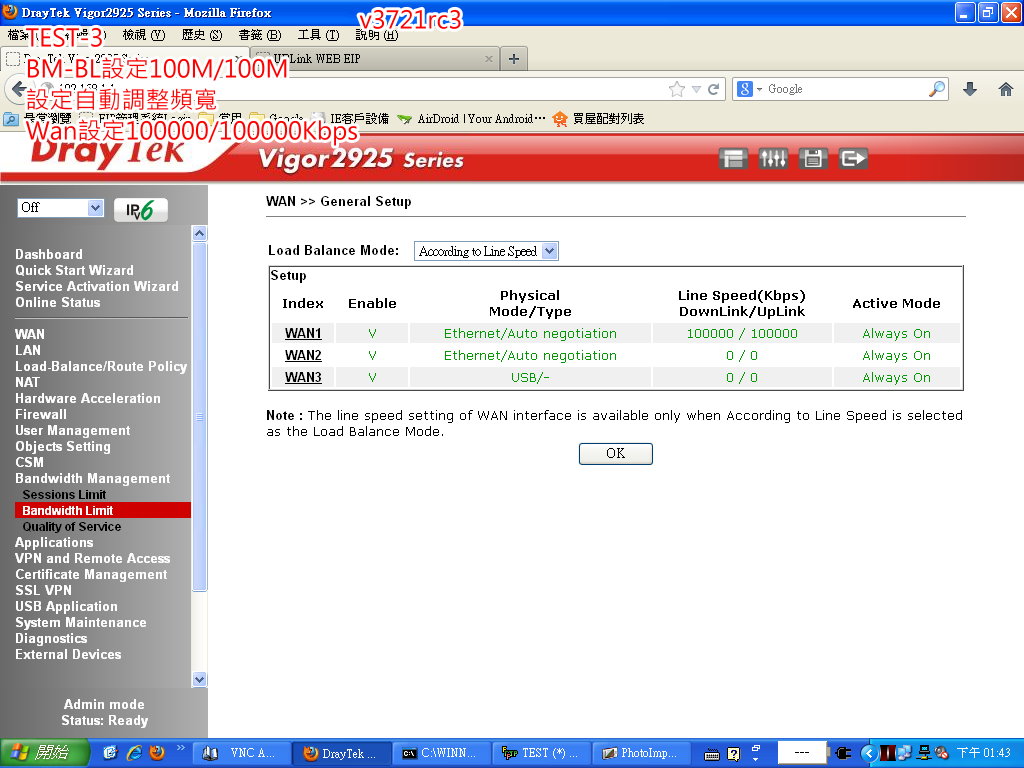Open Certificate Management sidebar menu
Image resolution: width=1024 pixels, height=768 pixels.
coord(91,575)
